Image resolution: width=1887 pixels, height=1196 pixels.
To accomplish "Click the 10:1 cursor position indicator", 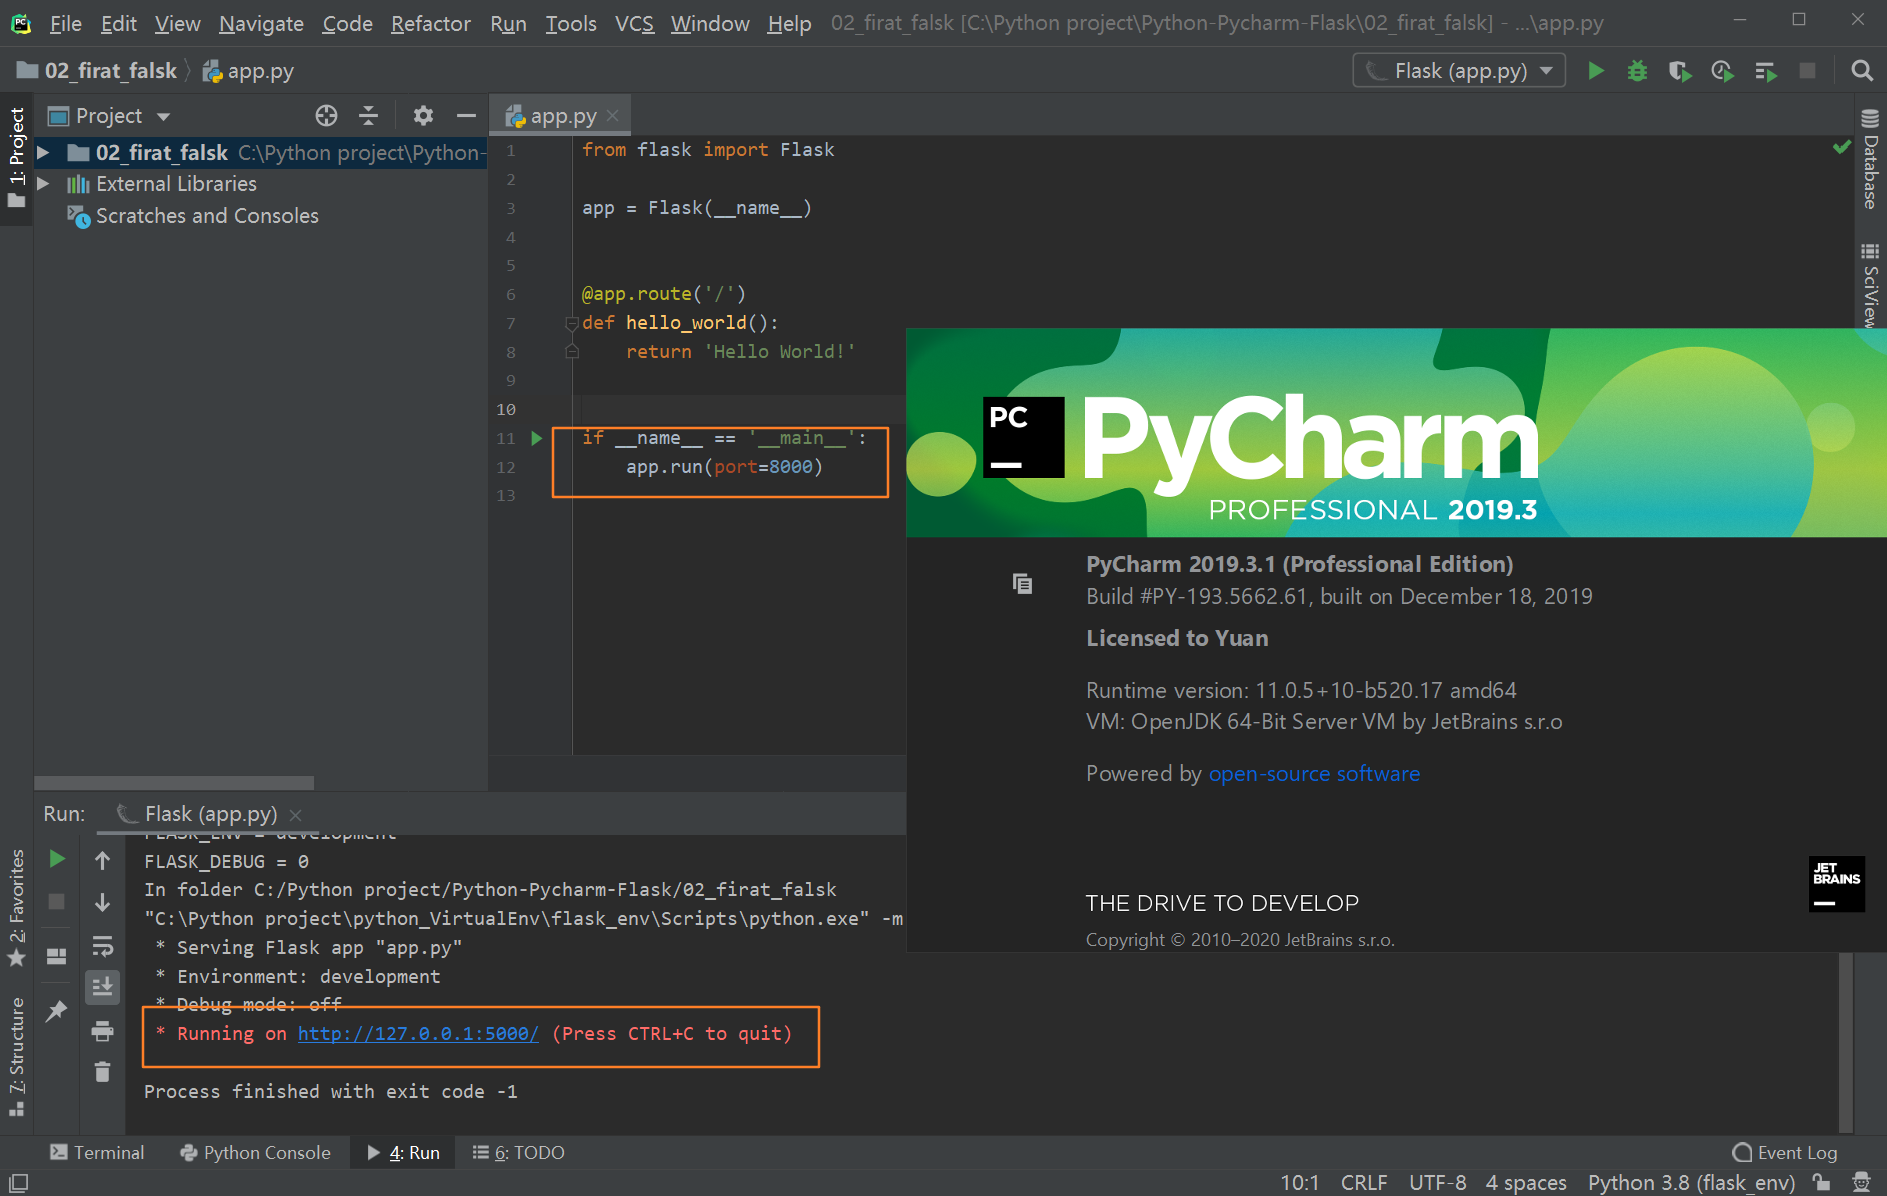I will (x=1299, y=1183).
